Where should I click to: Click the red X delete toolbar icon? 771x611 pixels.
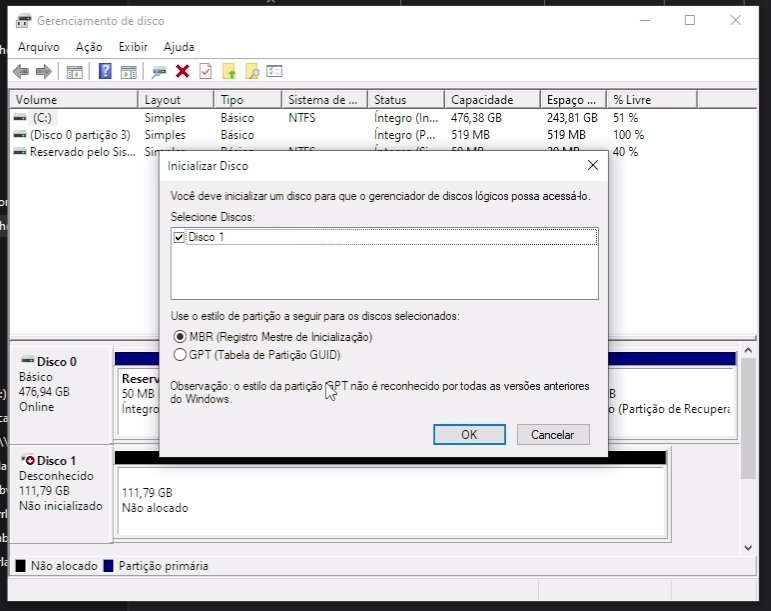click(182, 71)
